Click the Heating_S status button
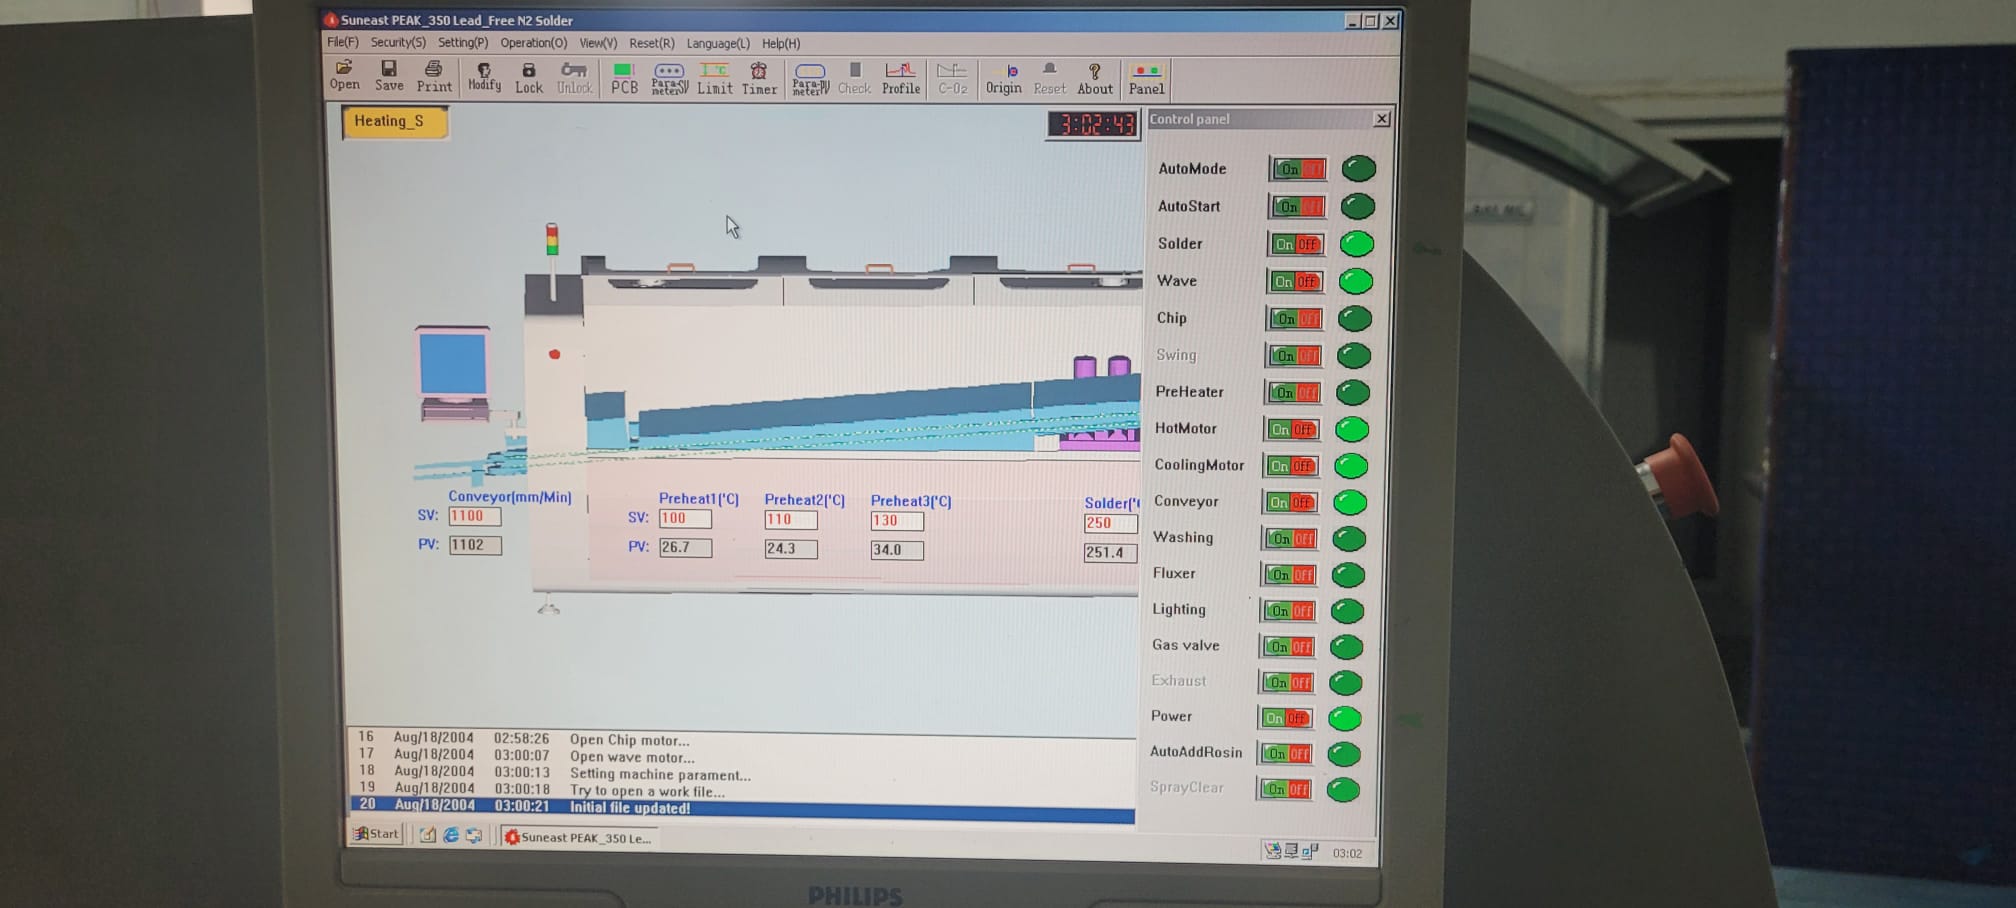Image resolution: width=2016 pixels, height=908 pixels. coord(394,121)
